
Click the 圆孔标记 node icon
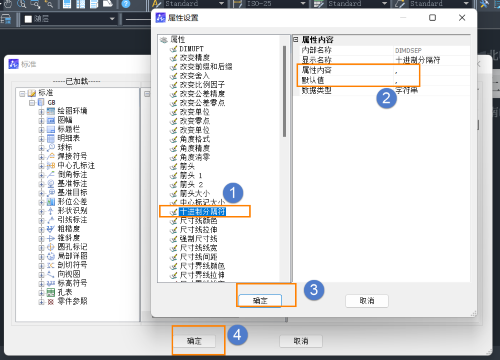51,247
